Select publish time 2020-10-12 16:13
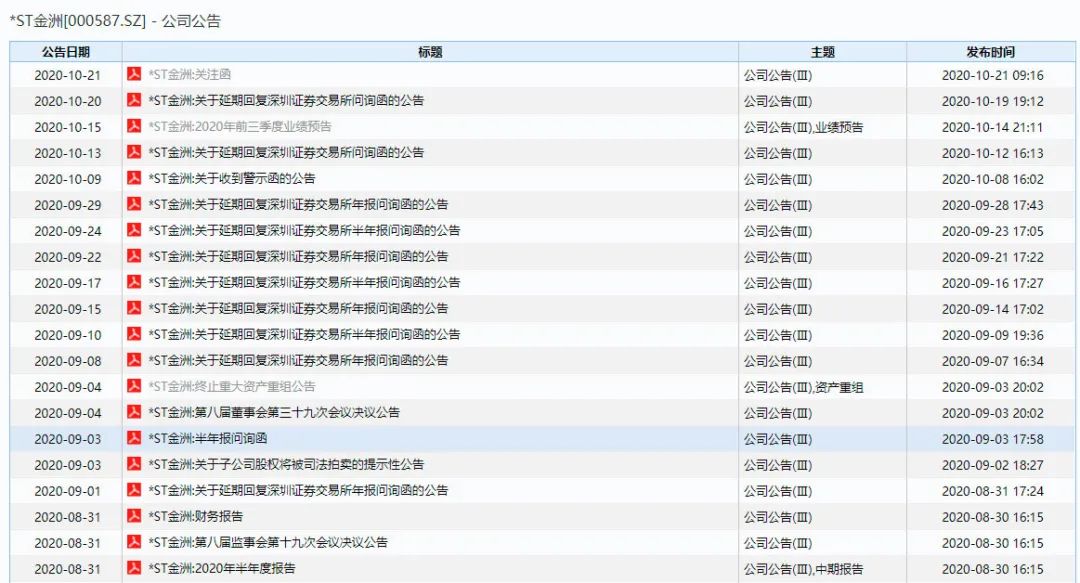 click(993, 153)
